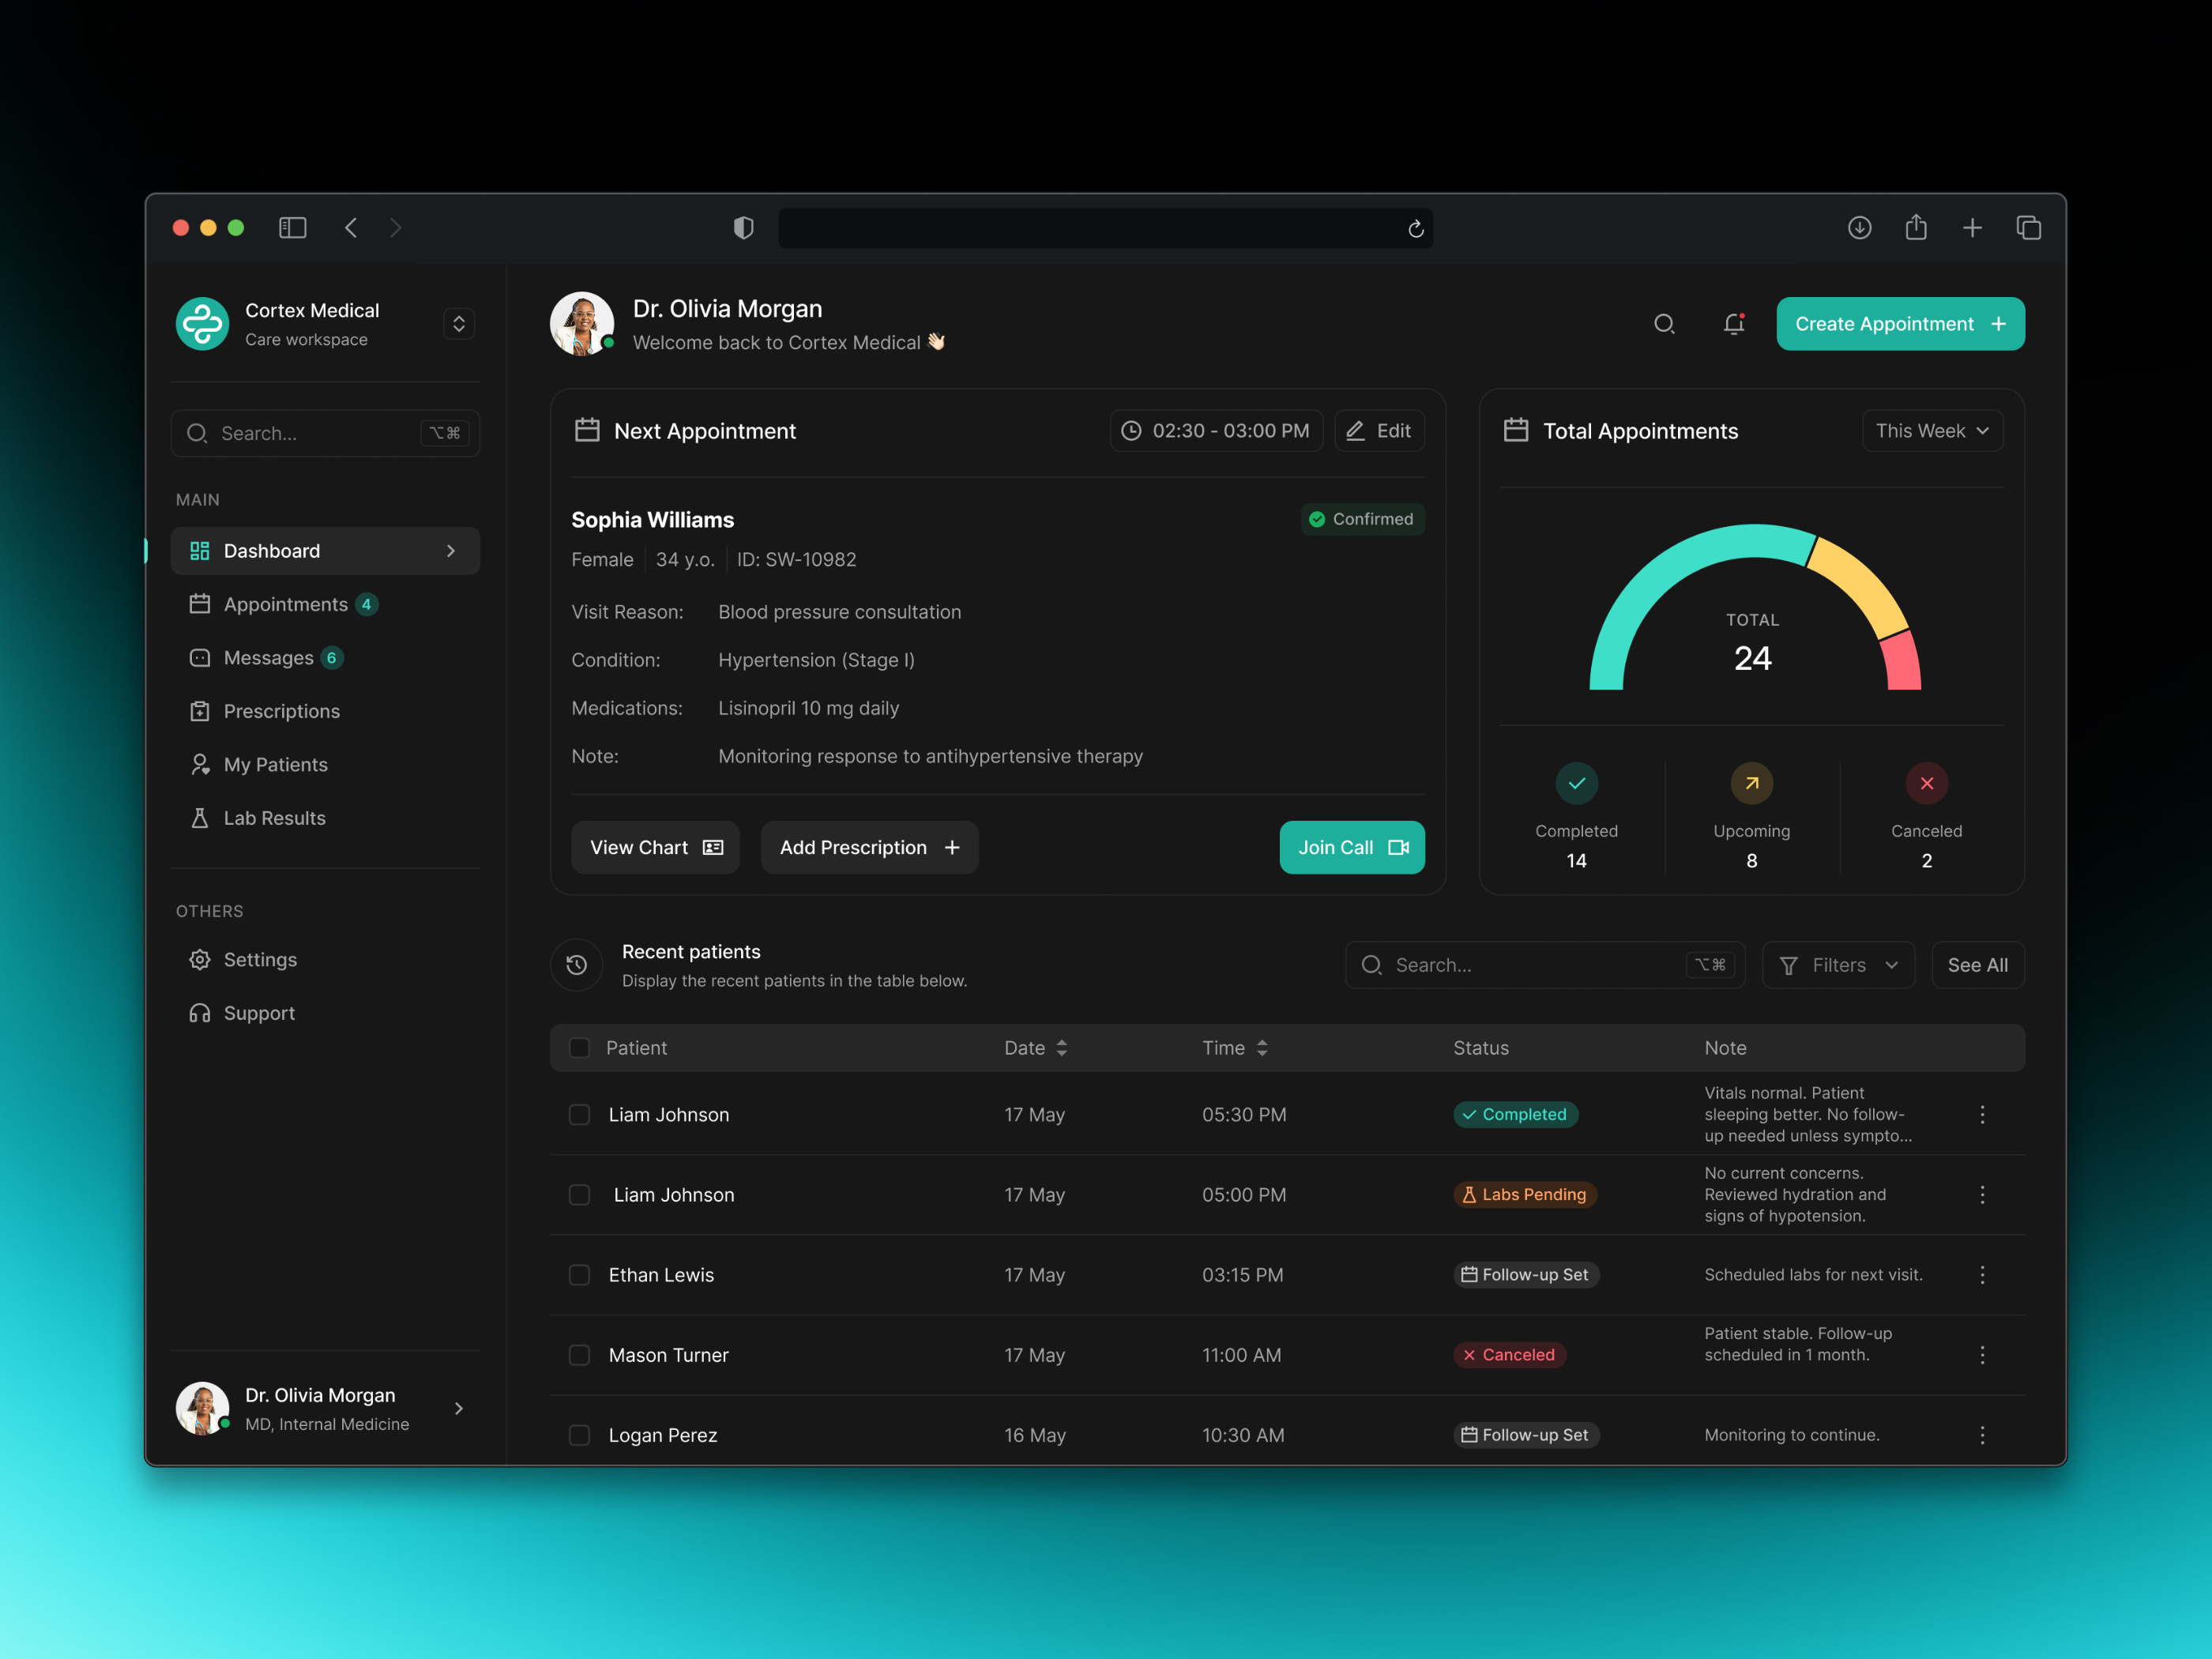This screenshot has width=2212, height=1659.
Task: Click the notifications bell icon
Action: [1734, 323]
